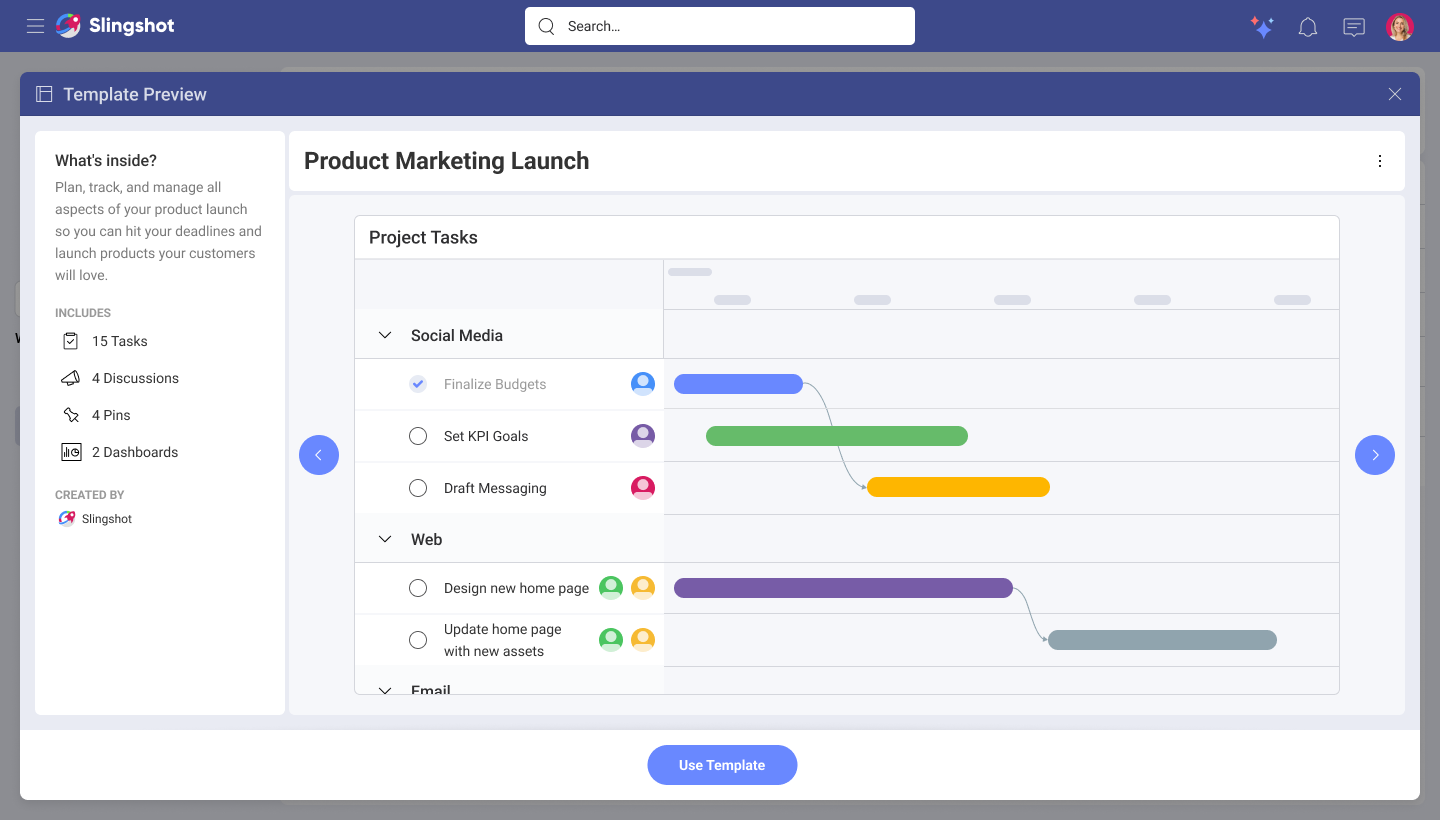The height and width of the screenshot is (820, 1440).
Task: Click the Pins pushpin icon
Action: point(70,415)
